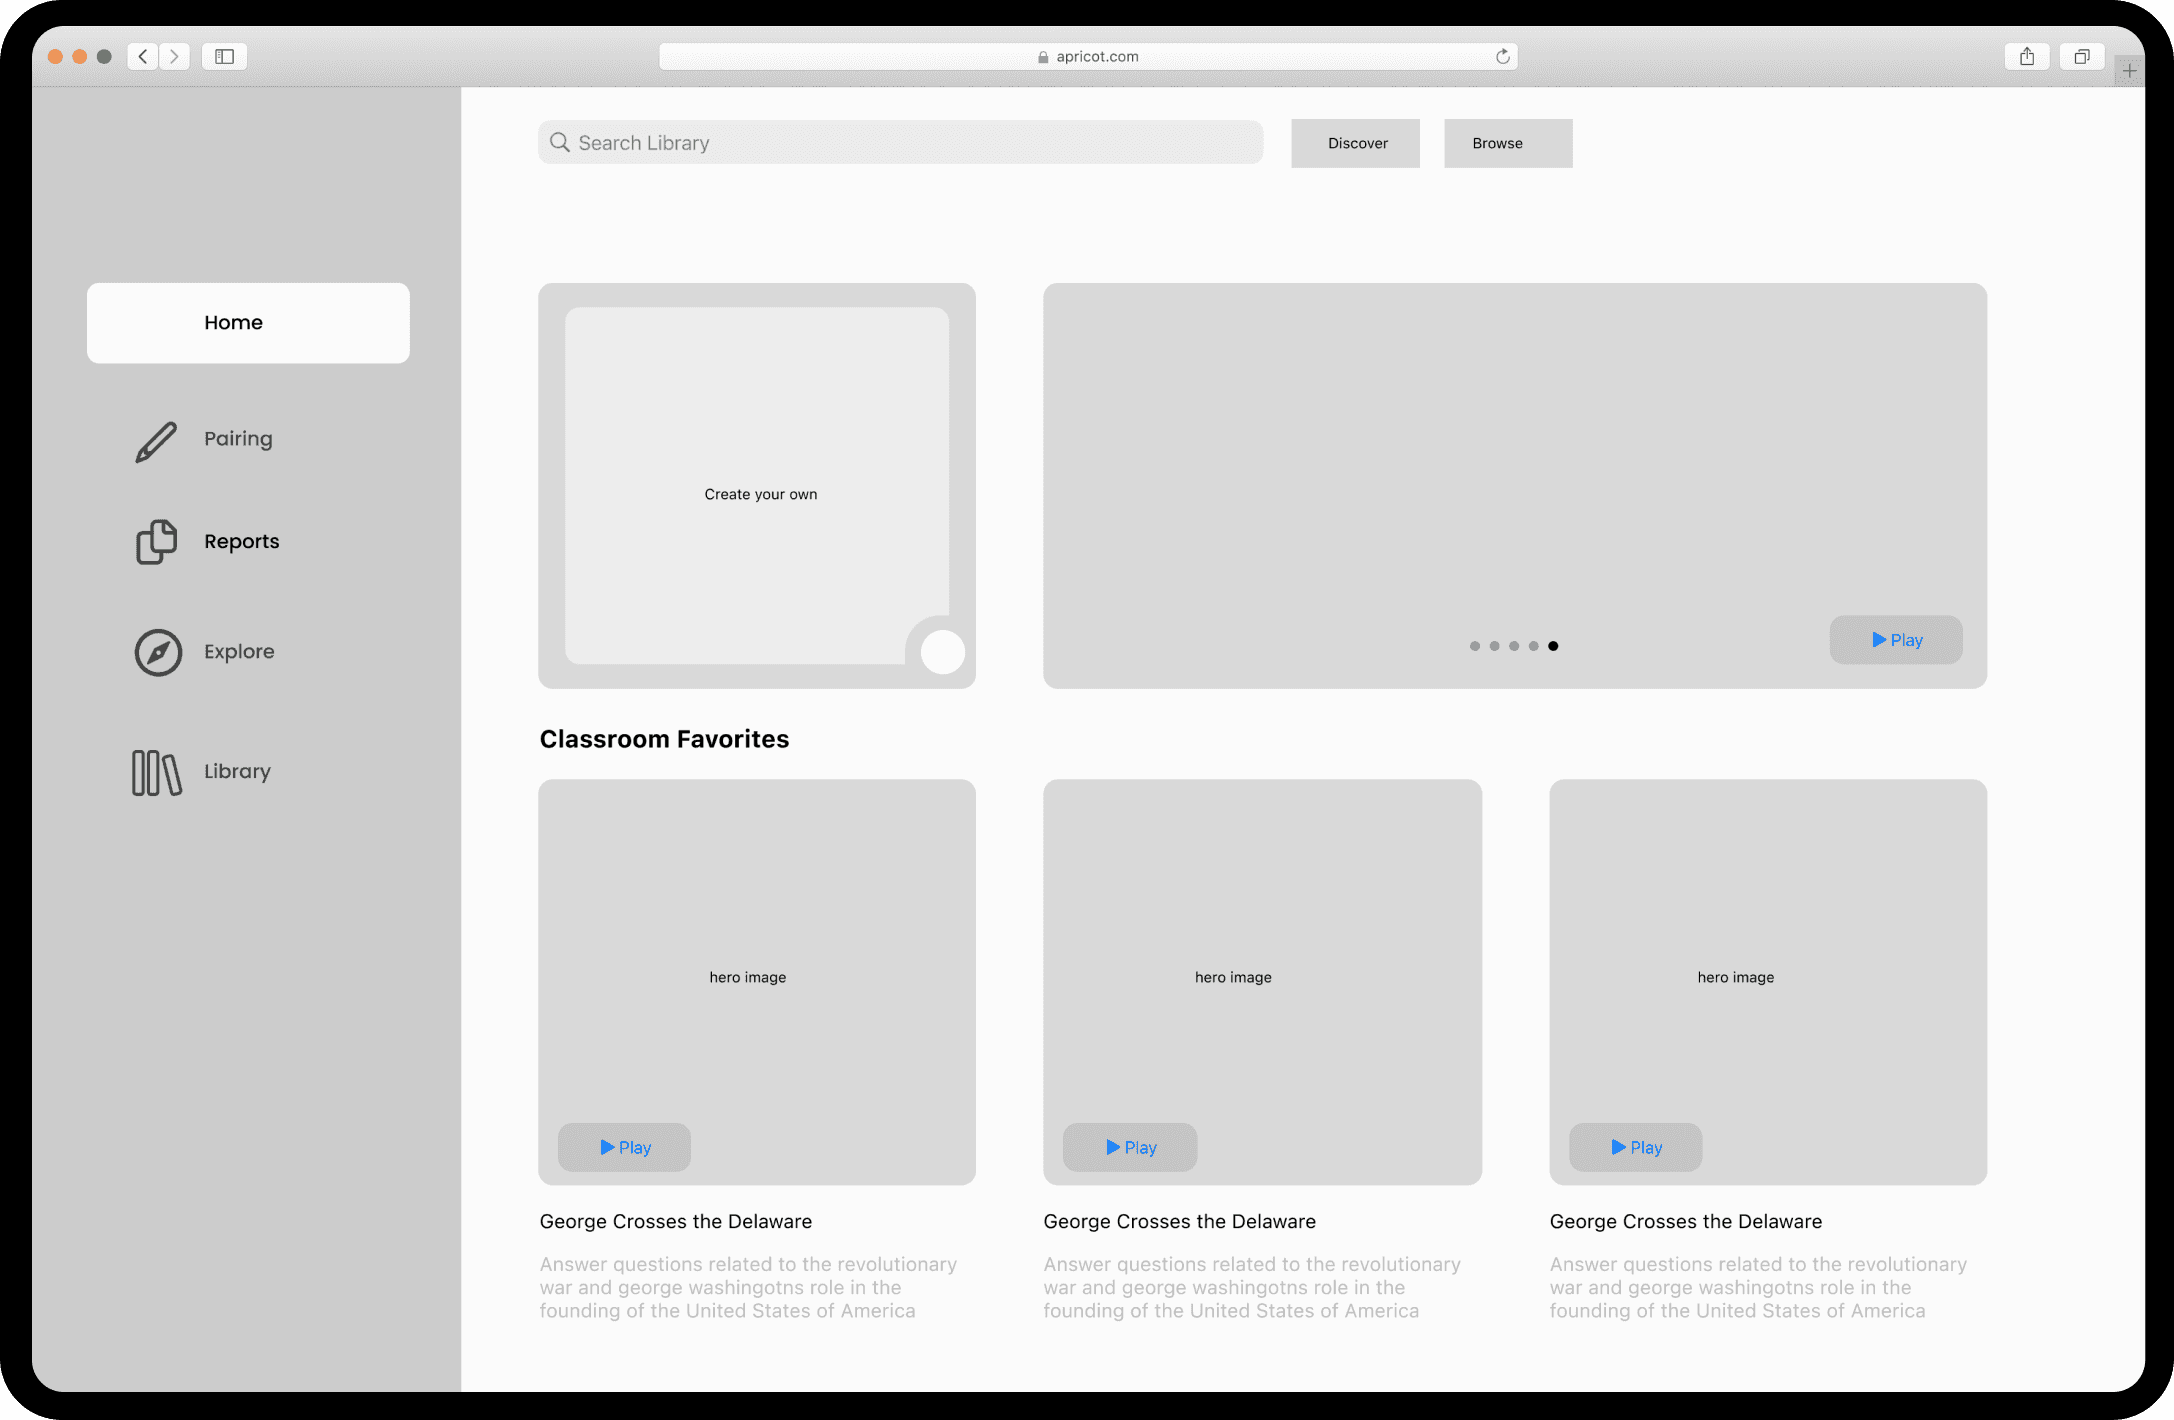
Task: Select the Home sidebar item
Action: pos(248,323)
